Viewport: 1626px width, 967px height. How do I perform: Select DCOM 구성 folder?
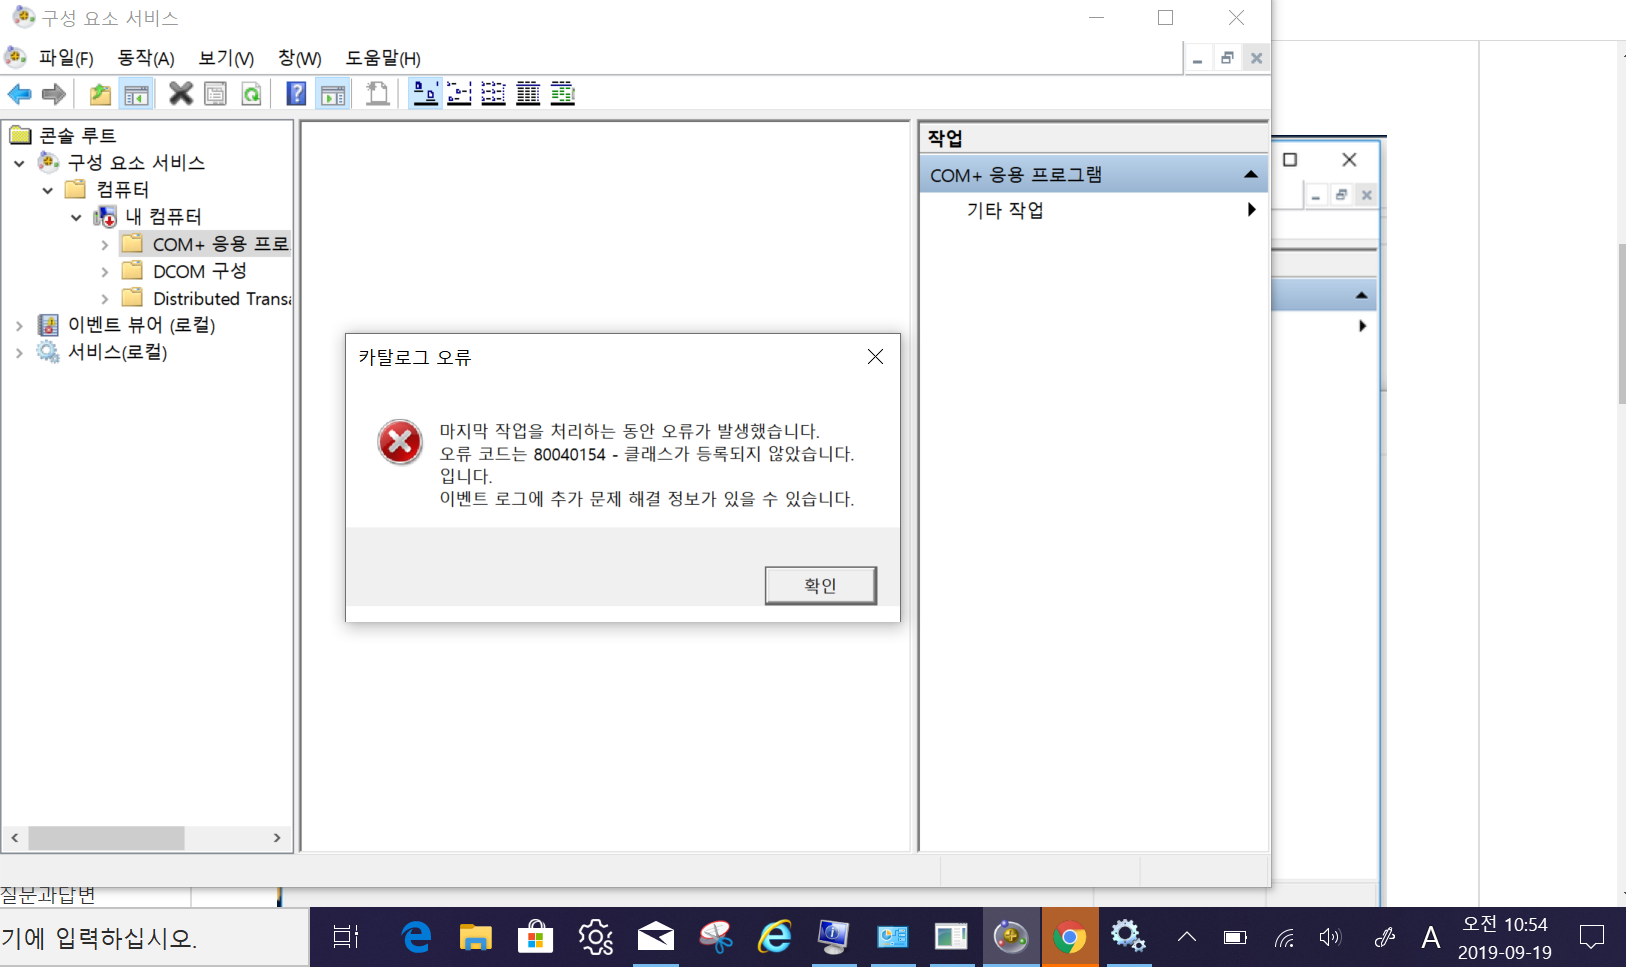(x=200, y=271)
